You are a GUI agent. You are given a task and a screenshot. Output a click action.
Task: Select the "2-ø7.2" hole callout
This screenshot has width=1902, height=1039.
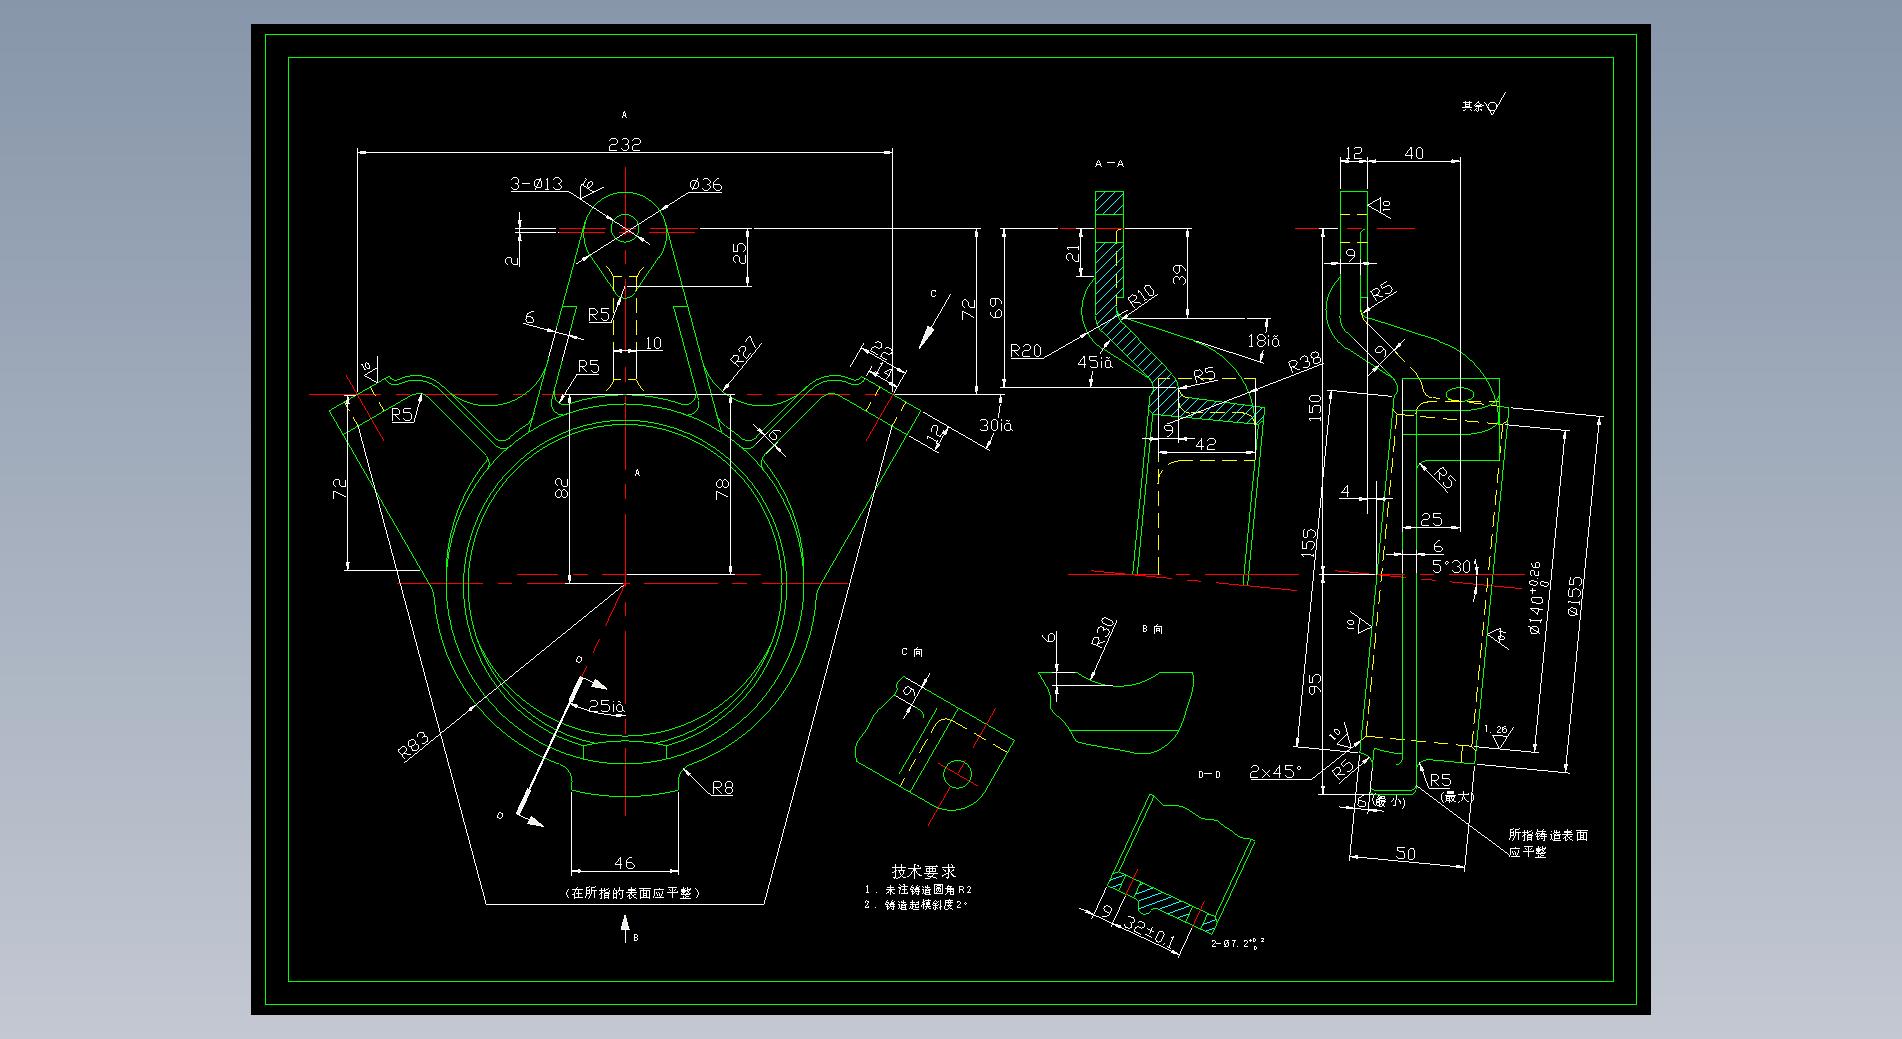pyautogui.click(x=1238, y=942)
